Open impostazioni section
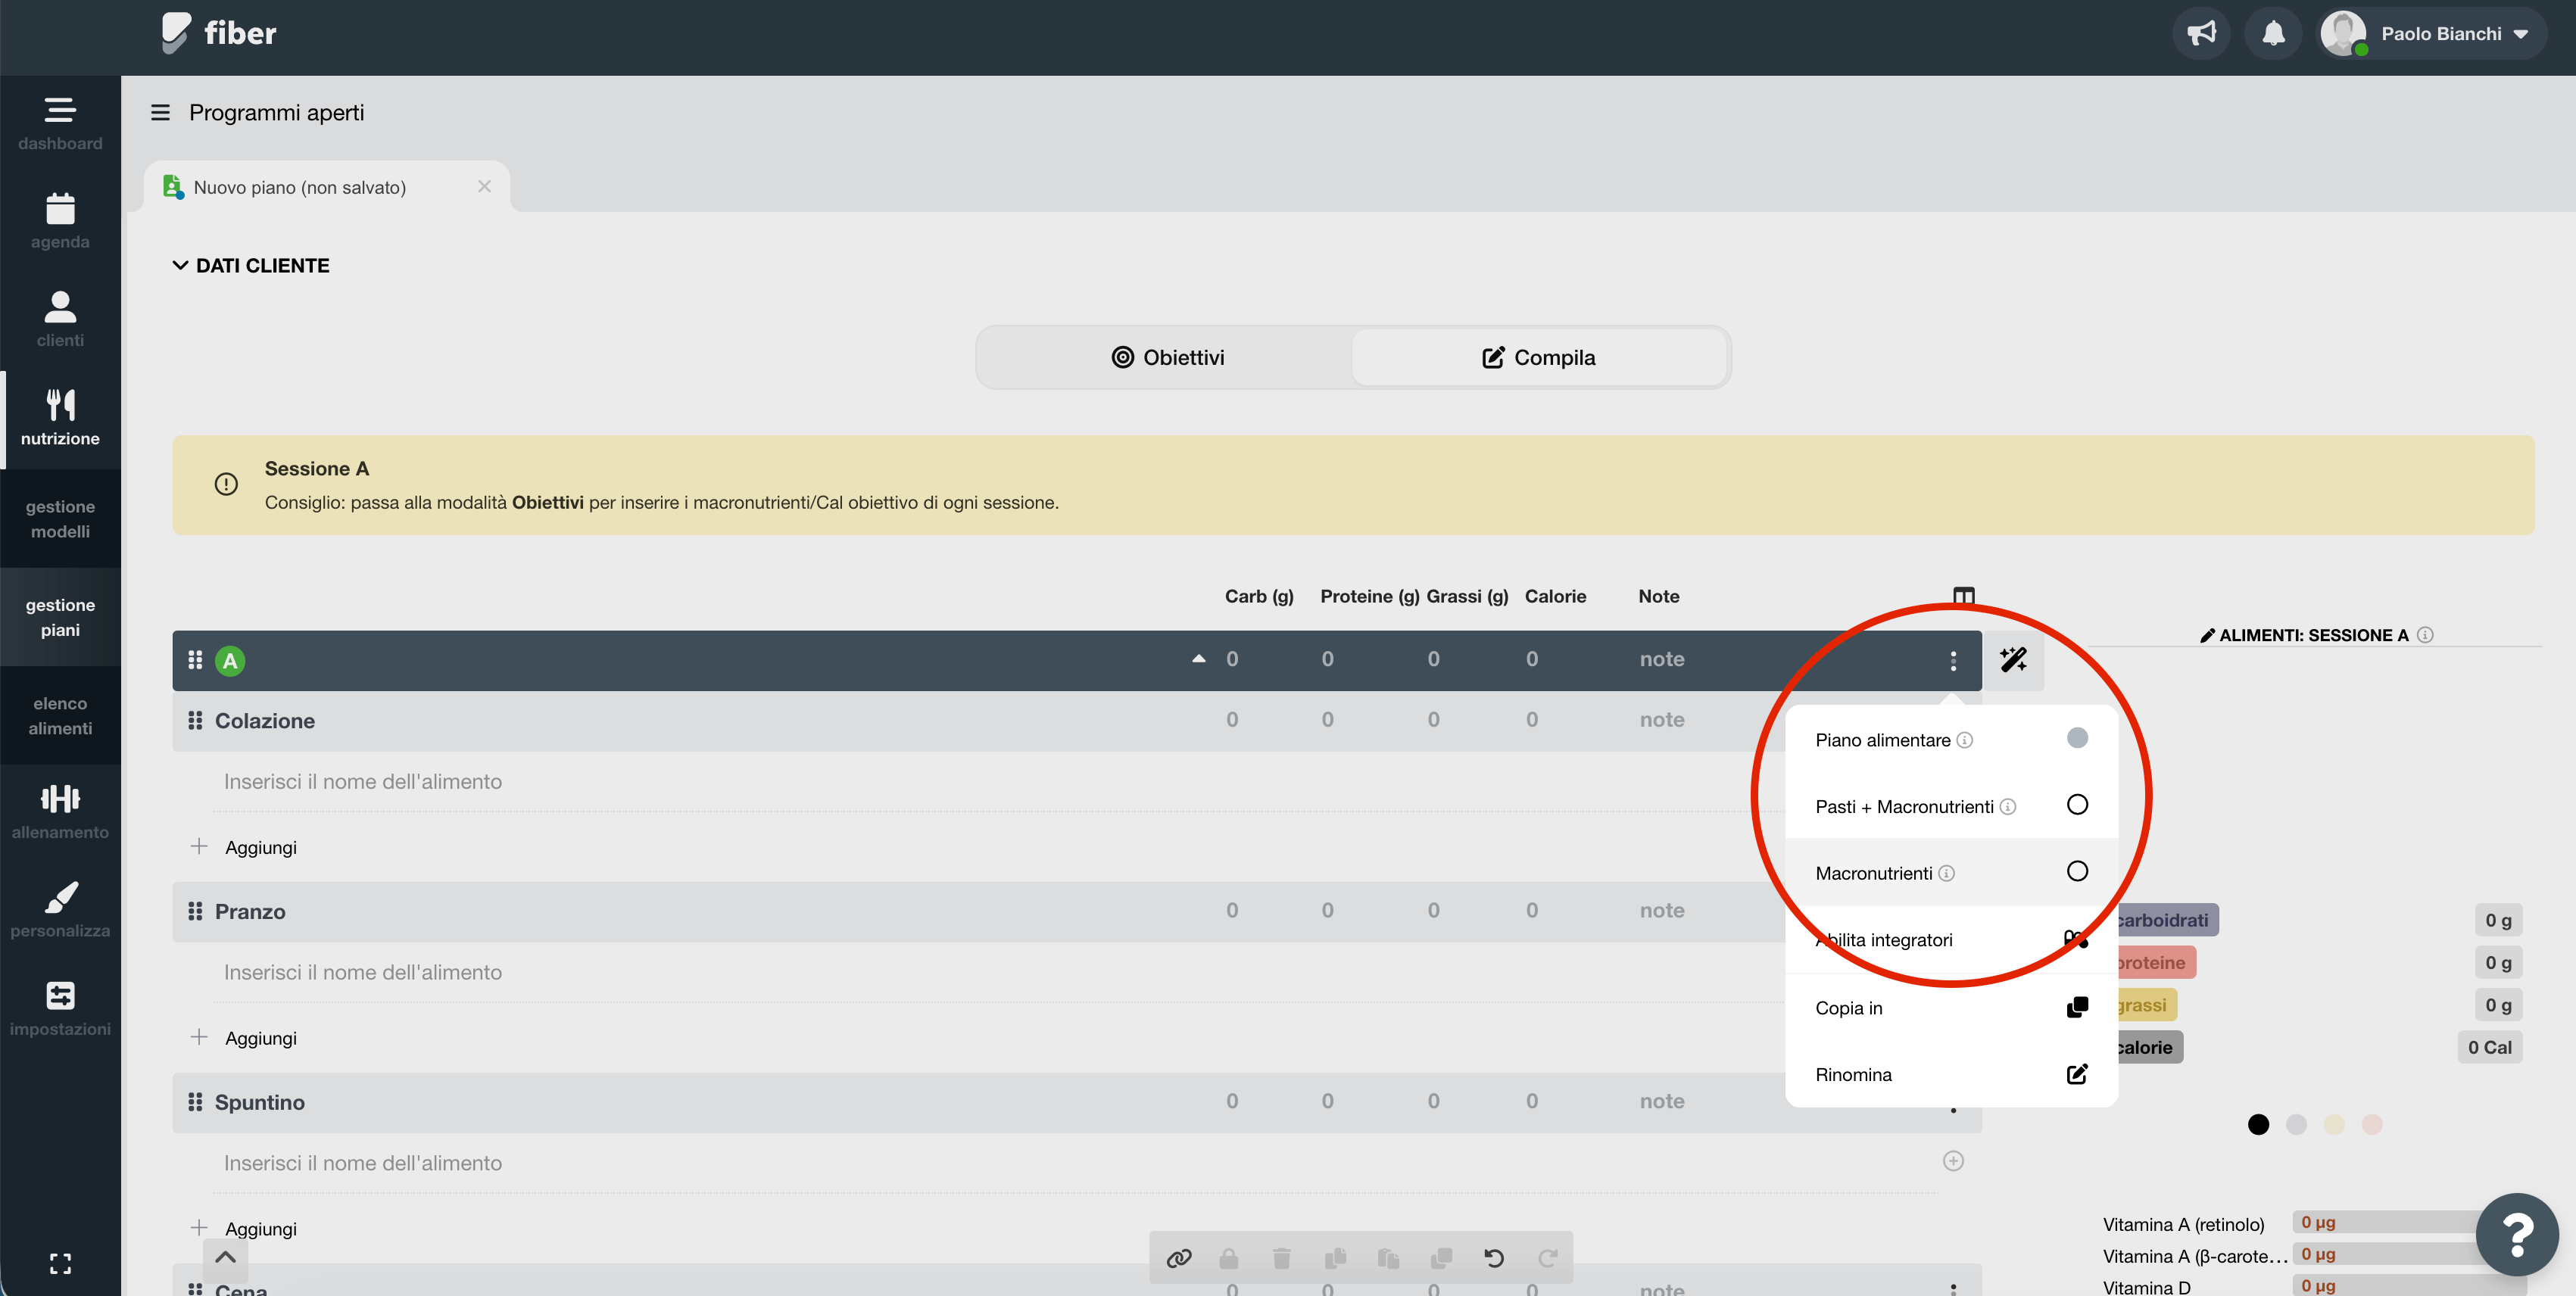The width and height of the screenshot is (2576, 1296). [x=60, y=1008]
